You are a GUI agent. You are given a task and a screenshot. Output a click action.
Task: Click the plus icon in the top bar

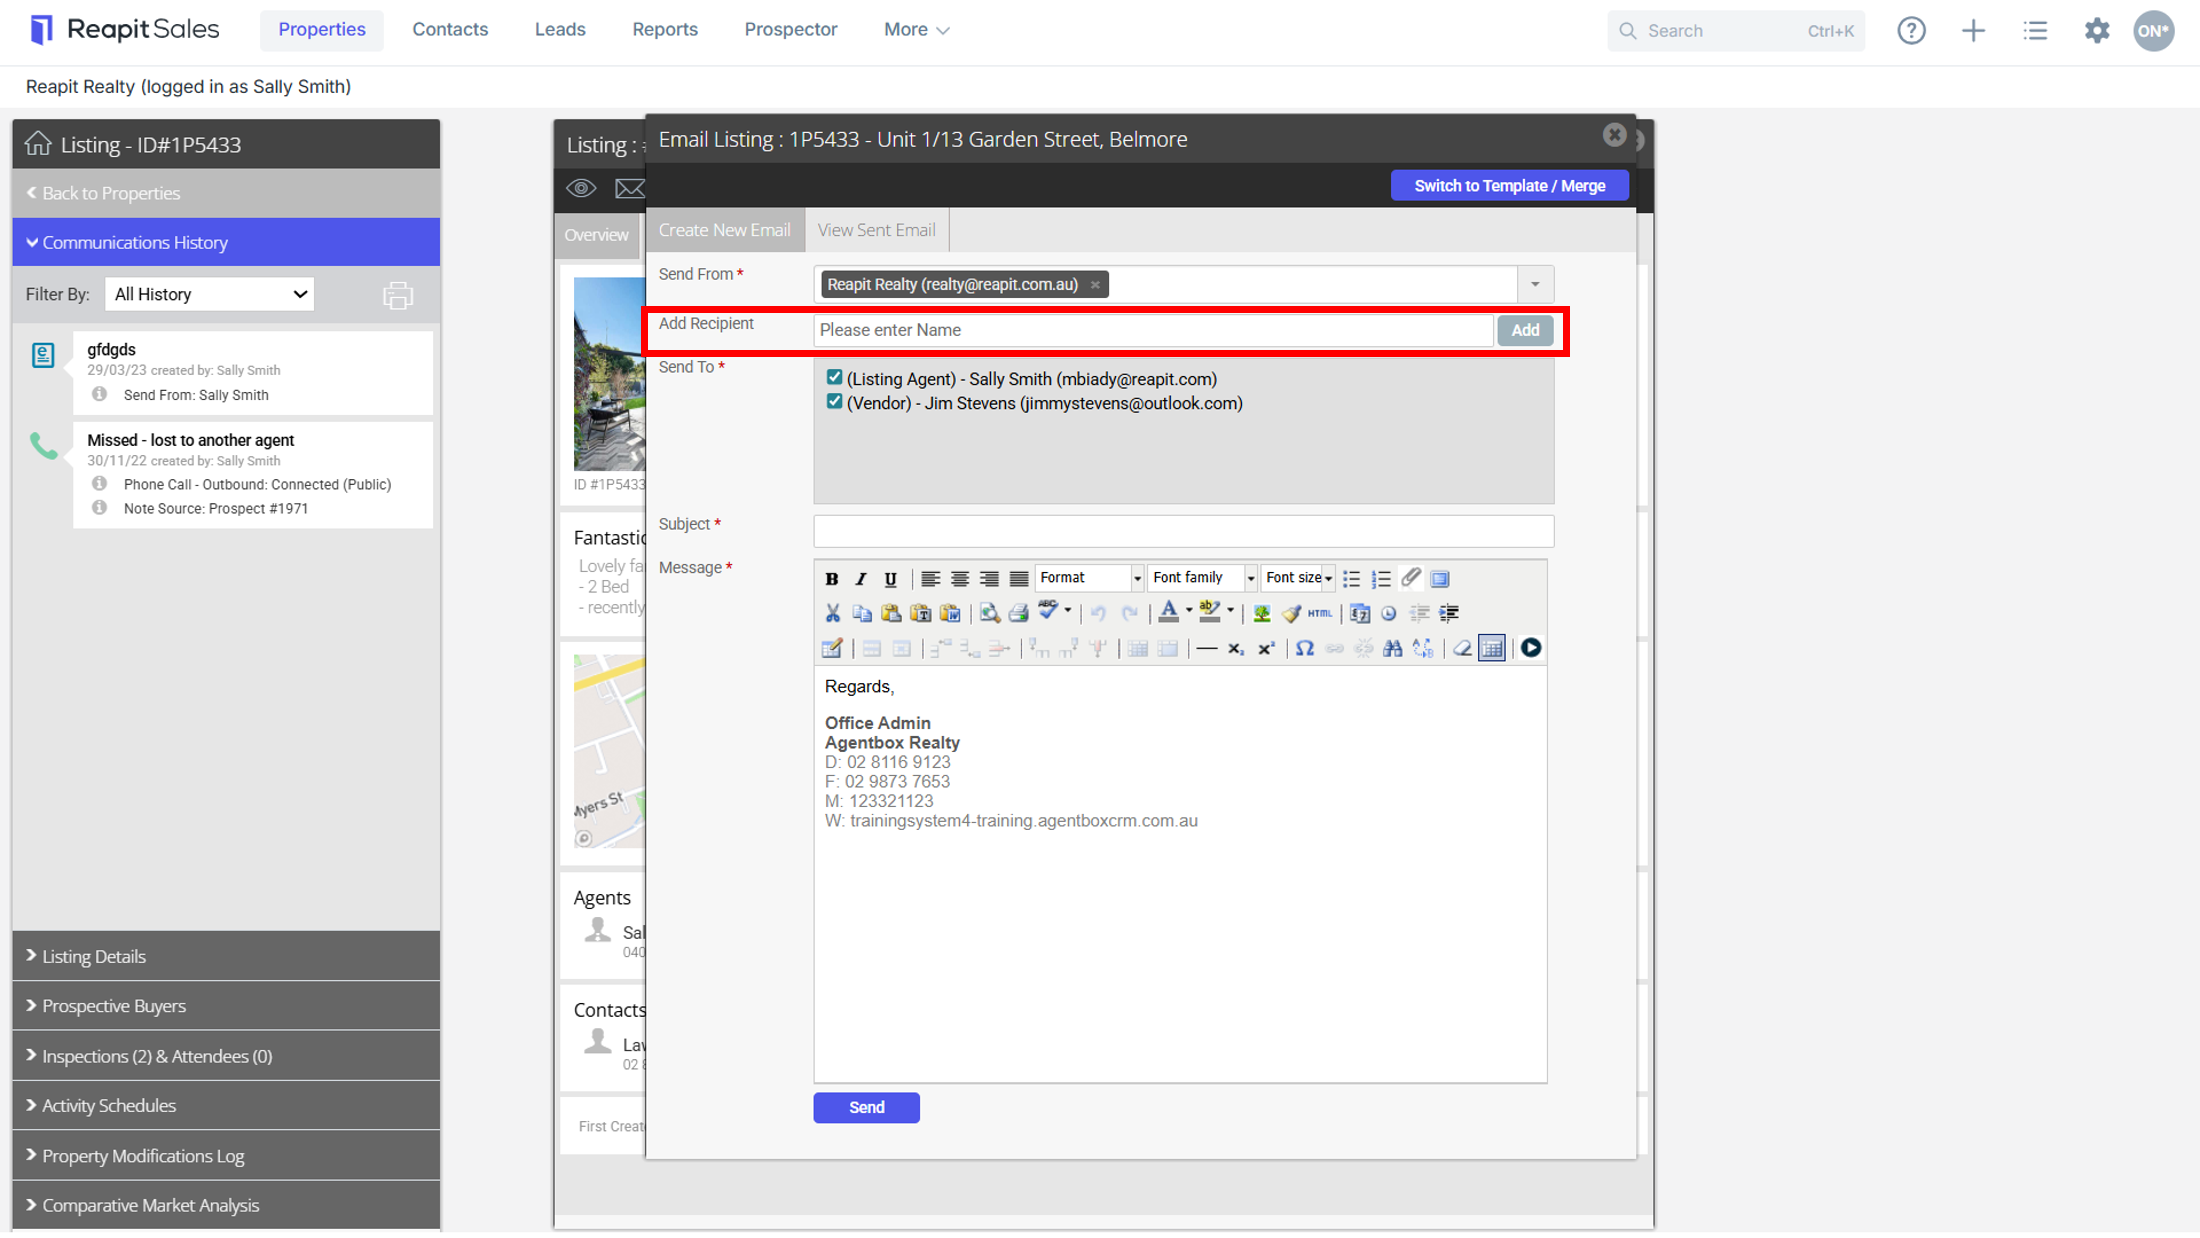pyautogui.click(x=1973, y=30)
